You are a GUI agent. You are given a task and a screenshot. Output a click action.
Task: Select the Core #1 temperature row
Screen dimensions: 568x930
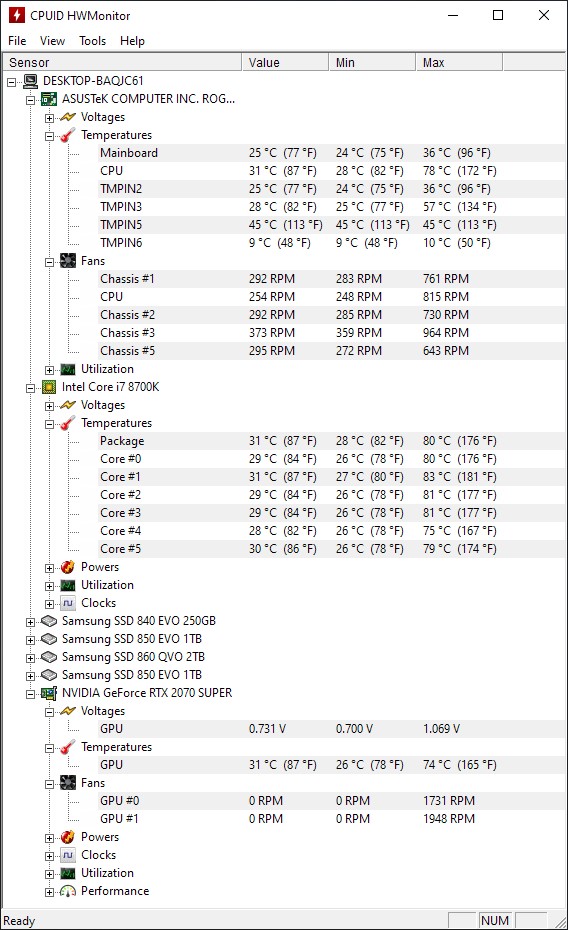(331, 477)
